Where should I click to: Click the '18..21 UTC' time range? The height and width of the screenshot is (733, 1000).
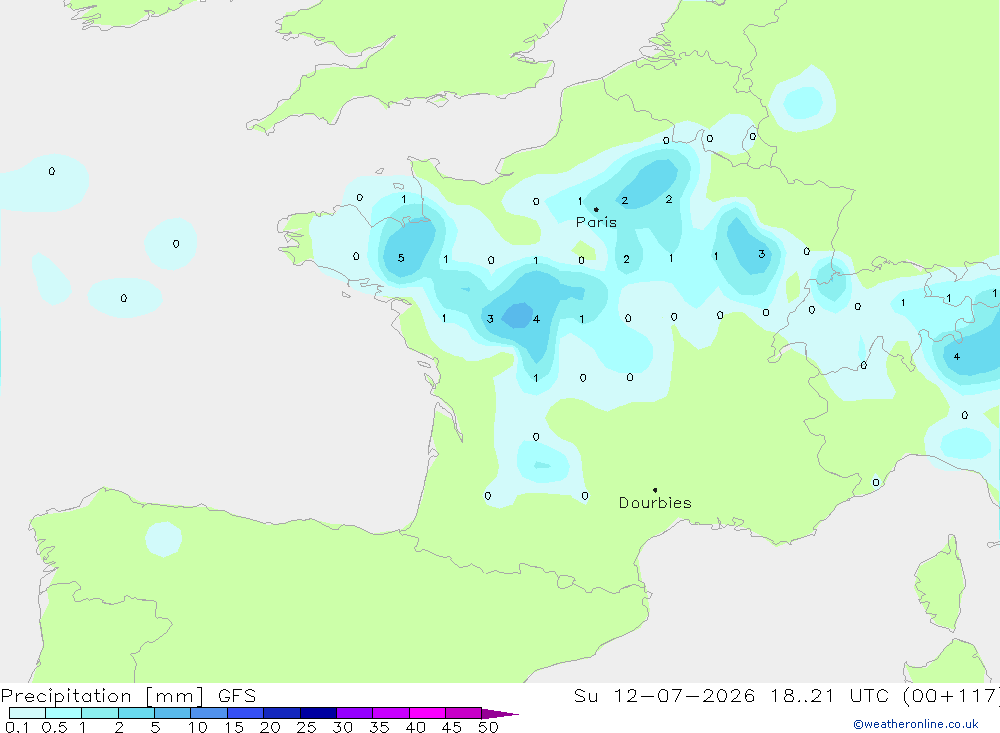click(829, 696)
